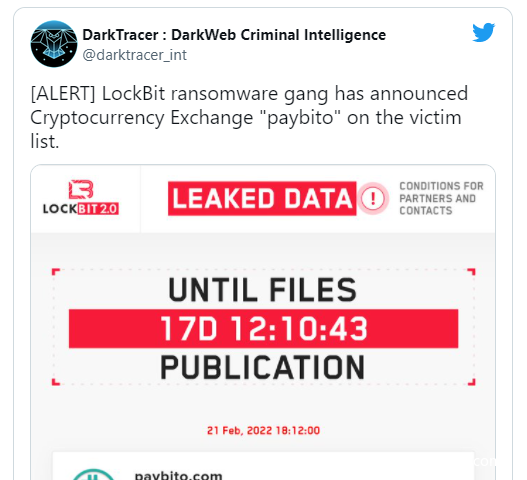The image size is (527, 480).
Task: Open the DarkTracer : DarkWeb Criminal Intelligence profile name
Action: 234,35
